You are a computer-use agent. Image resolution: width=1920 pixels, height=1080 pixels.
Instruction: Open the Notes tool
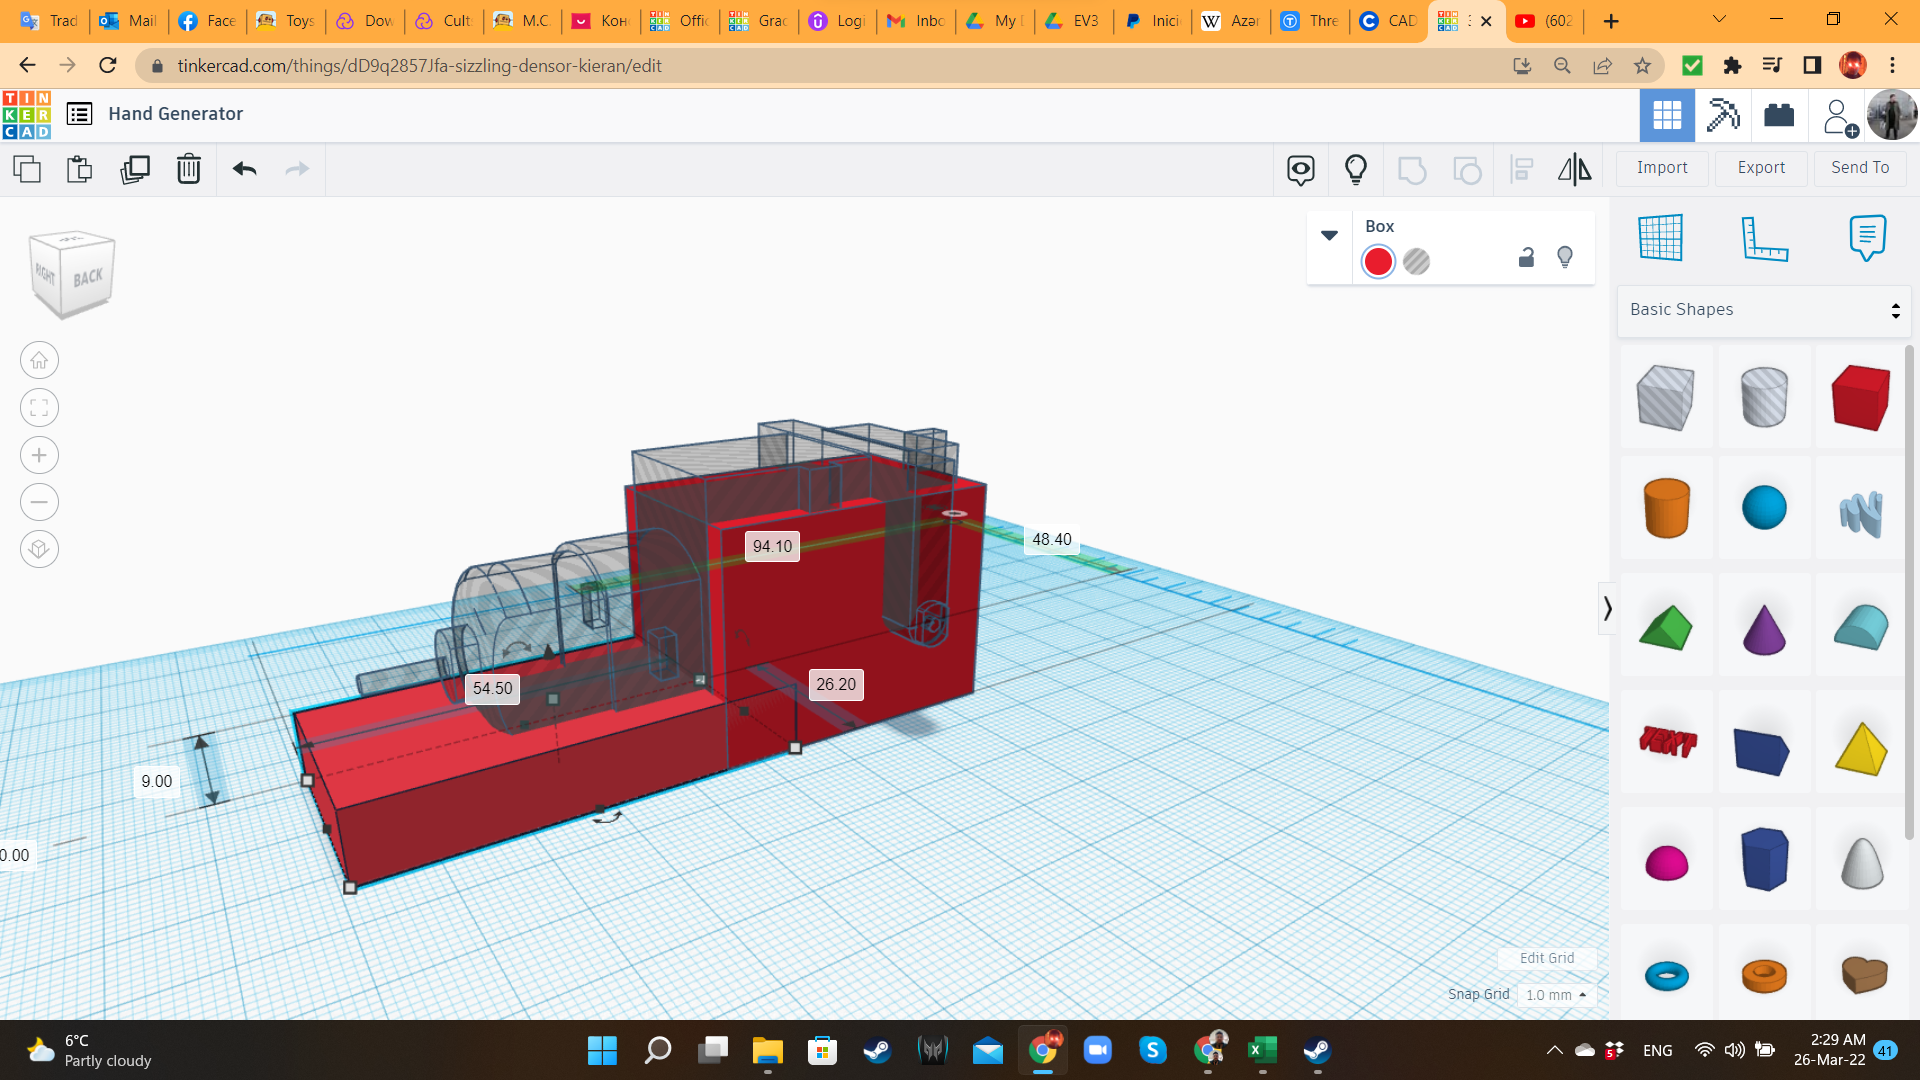1867,238
